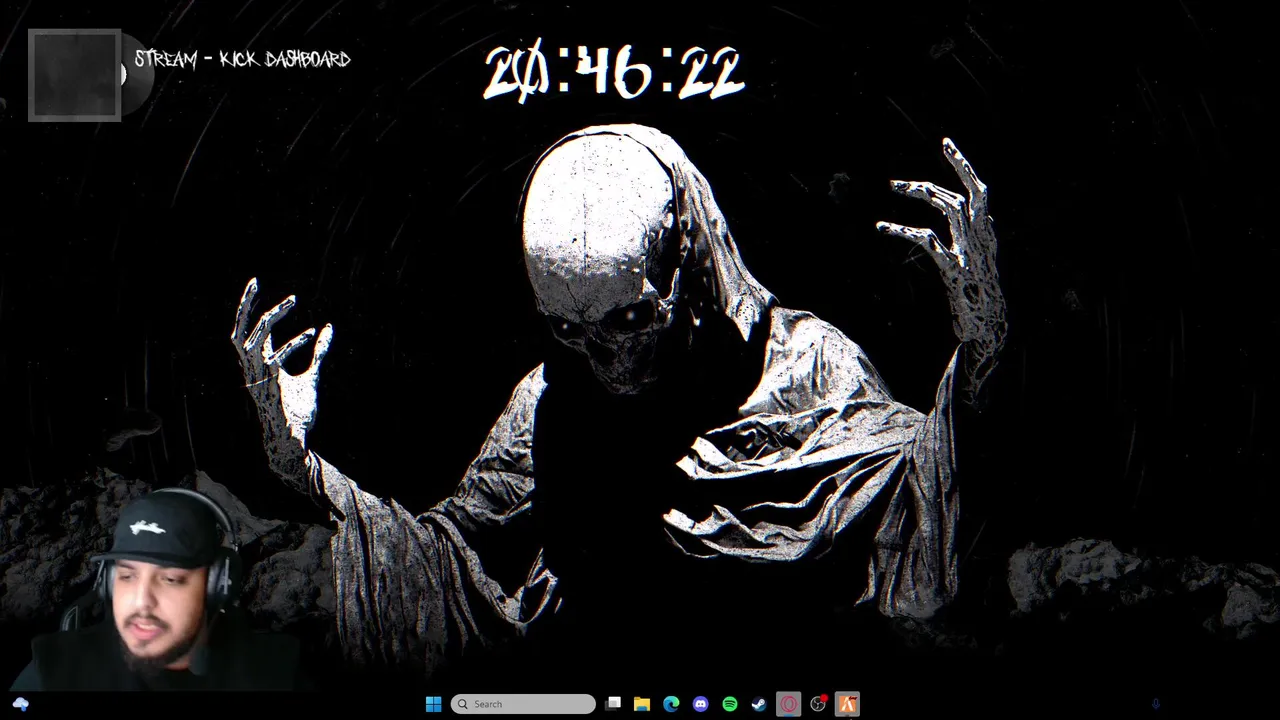1280x720 pixels.
Task: Open Discord from the taskbar
Action: click(700, 704)
